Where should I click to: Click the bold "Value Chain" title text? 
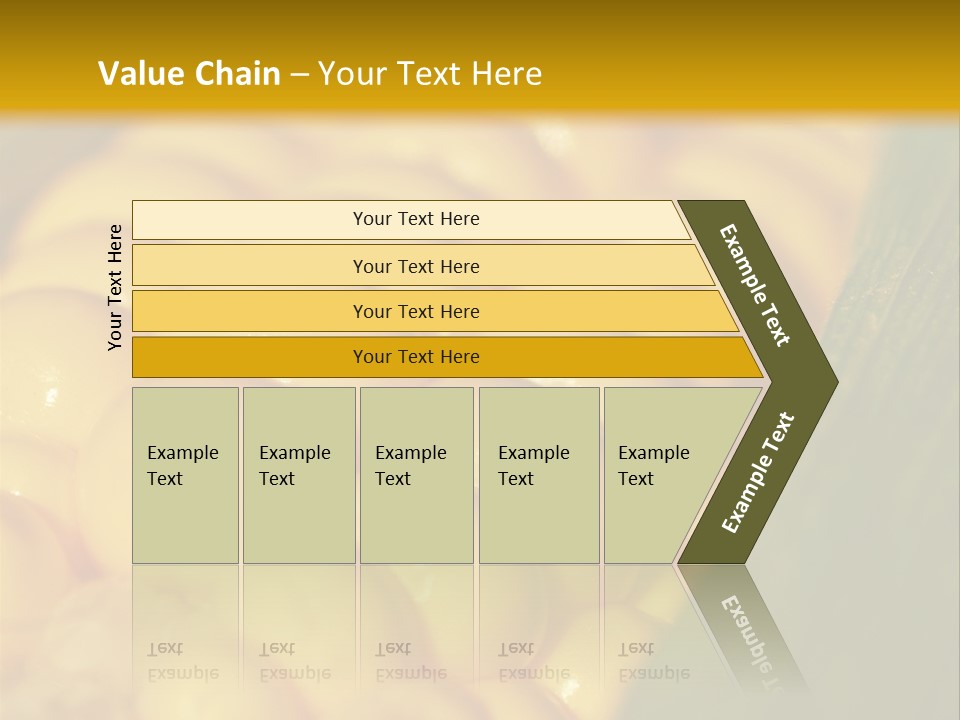pos(189,74)
